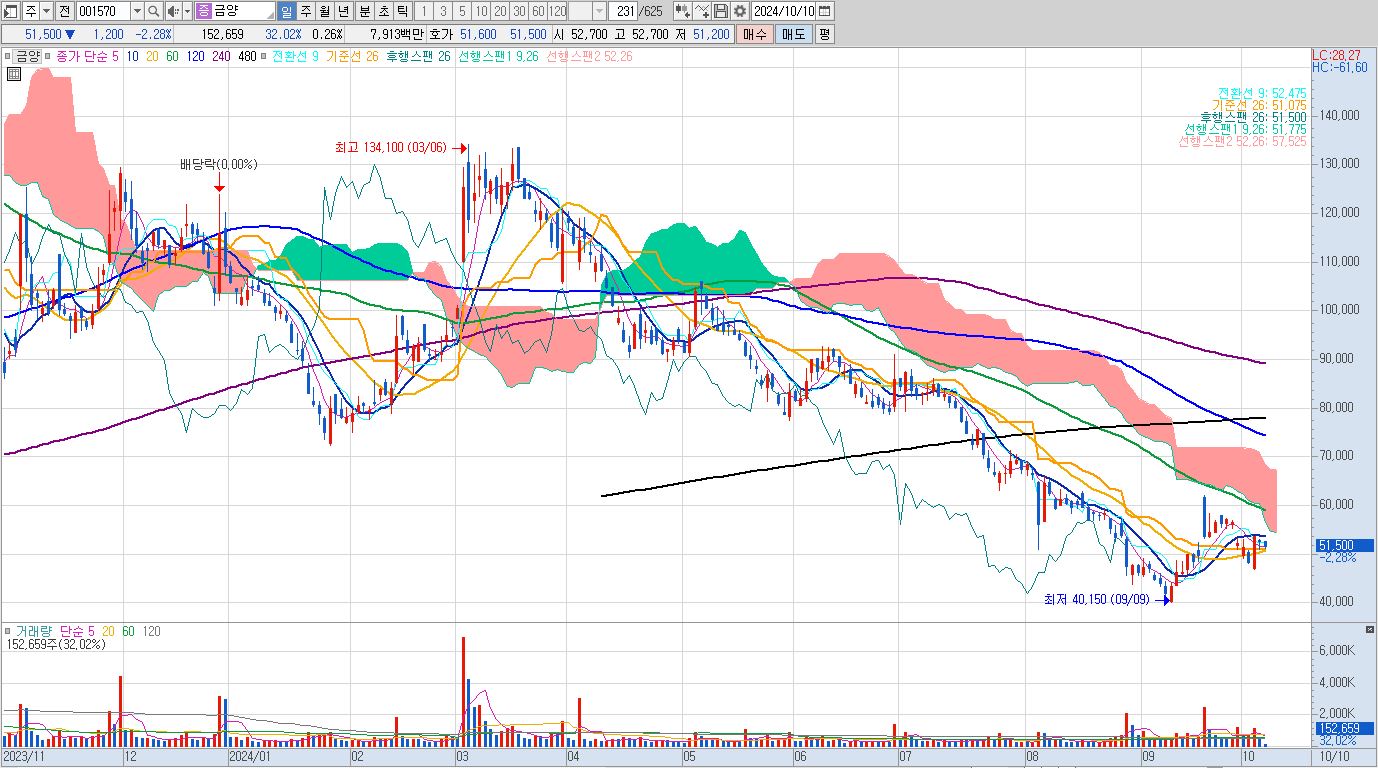The image size is (1378, 768).
Task: Select the 60 interval tab
Action: pos(538,11)
